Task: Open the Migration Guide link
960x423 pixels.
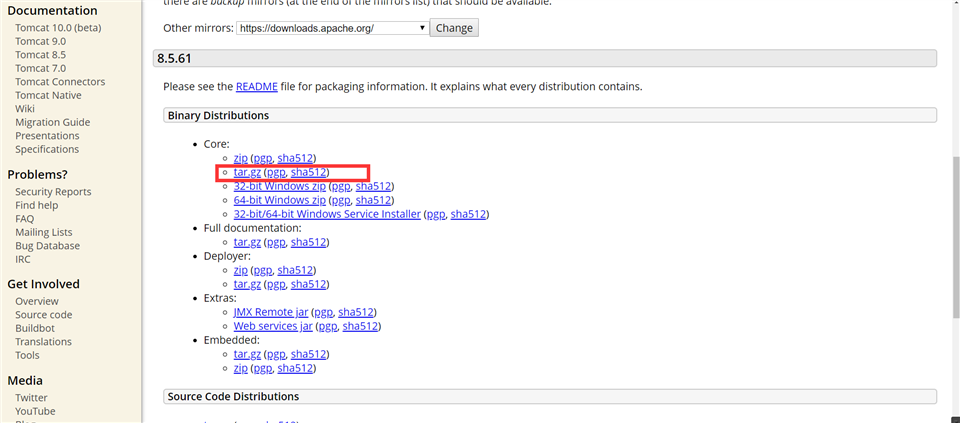Action: click(x=53, y=122)
